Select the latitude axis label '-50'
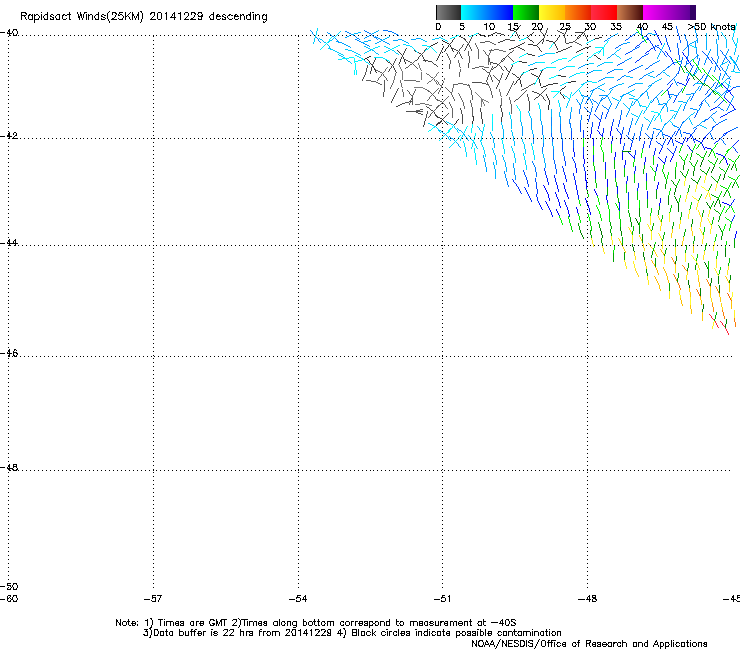 coord(9,586)
